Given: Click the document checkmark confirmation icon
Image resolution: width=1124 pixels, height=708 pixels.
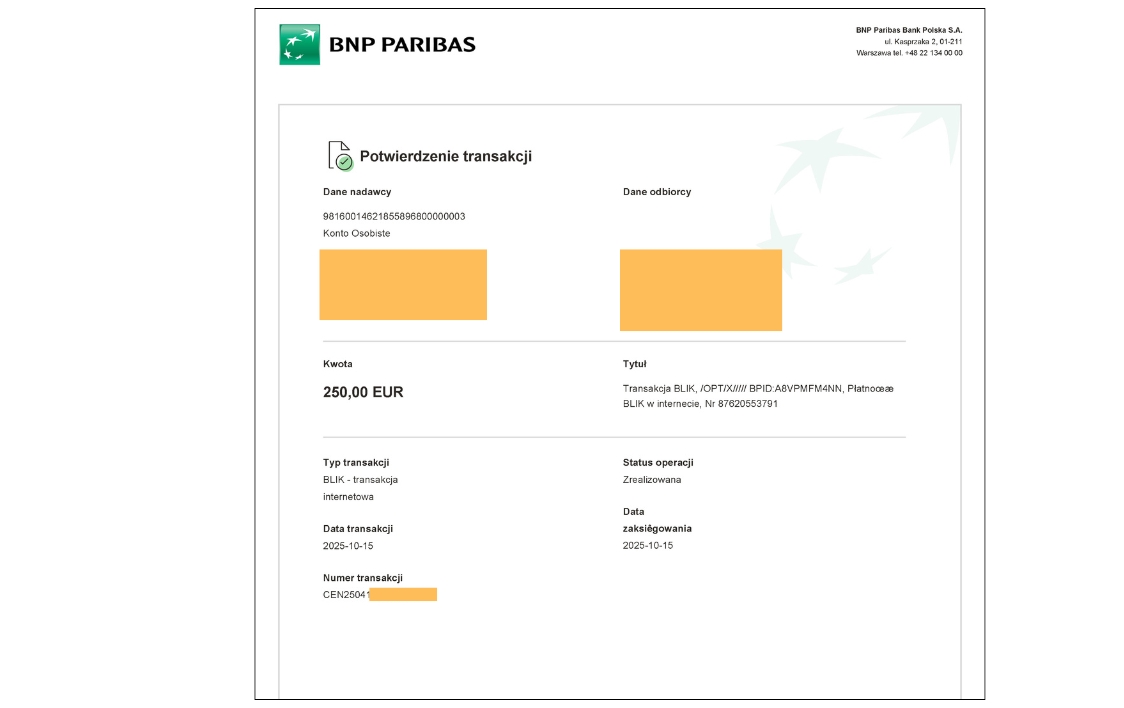Looking at the screenshot, I should 340,156.
